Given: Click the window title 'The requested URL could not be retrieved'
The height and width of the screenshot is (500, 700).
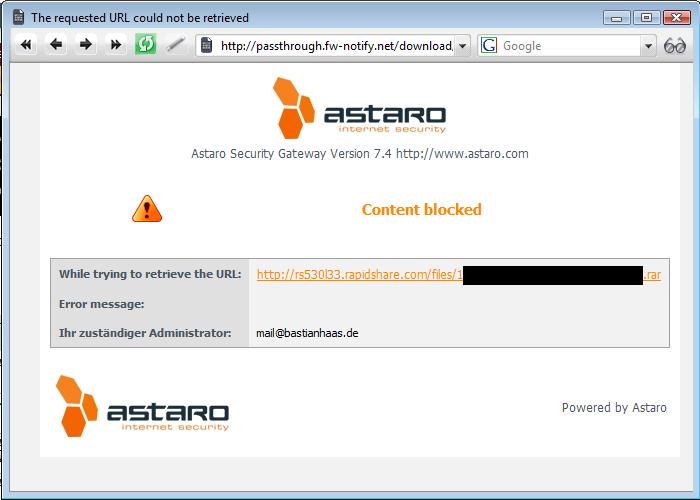Looking at the screenshot, I should pos(140,18).
